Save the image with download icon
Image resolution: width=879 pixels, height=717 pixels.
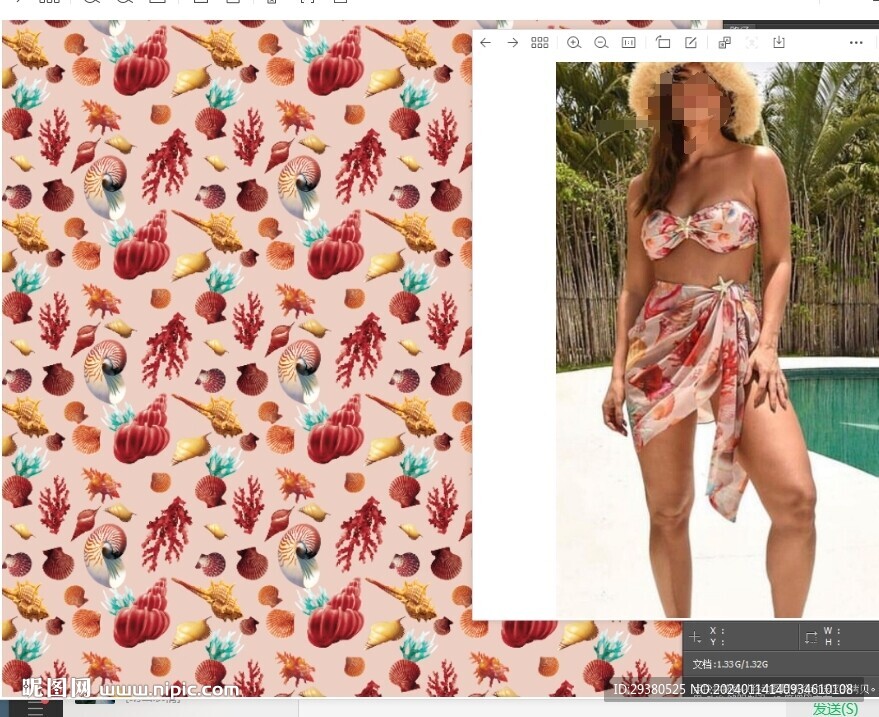[x=779, y=43]
